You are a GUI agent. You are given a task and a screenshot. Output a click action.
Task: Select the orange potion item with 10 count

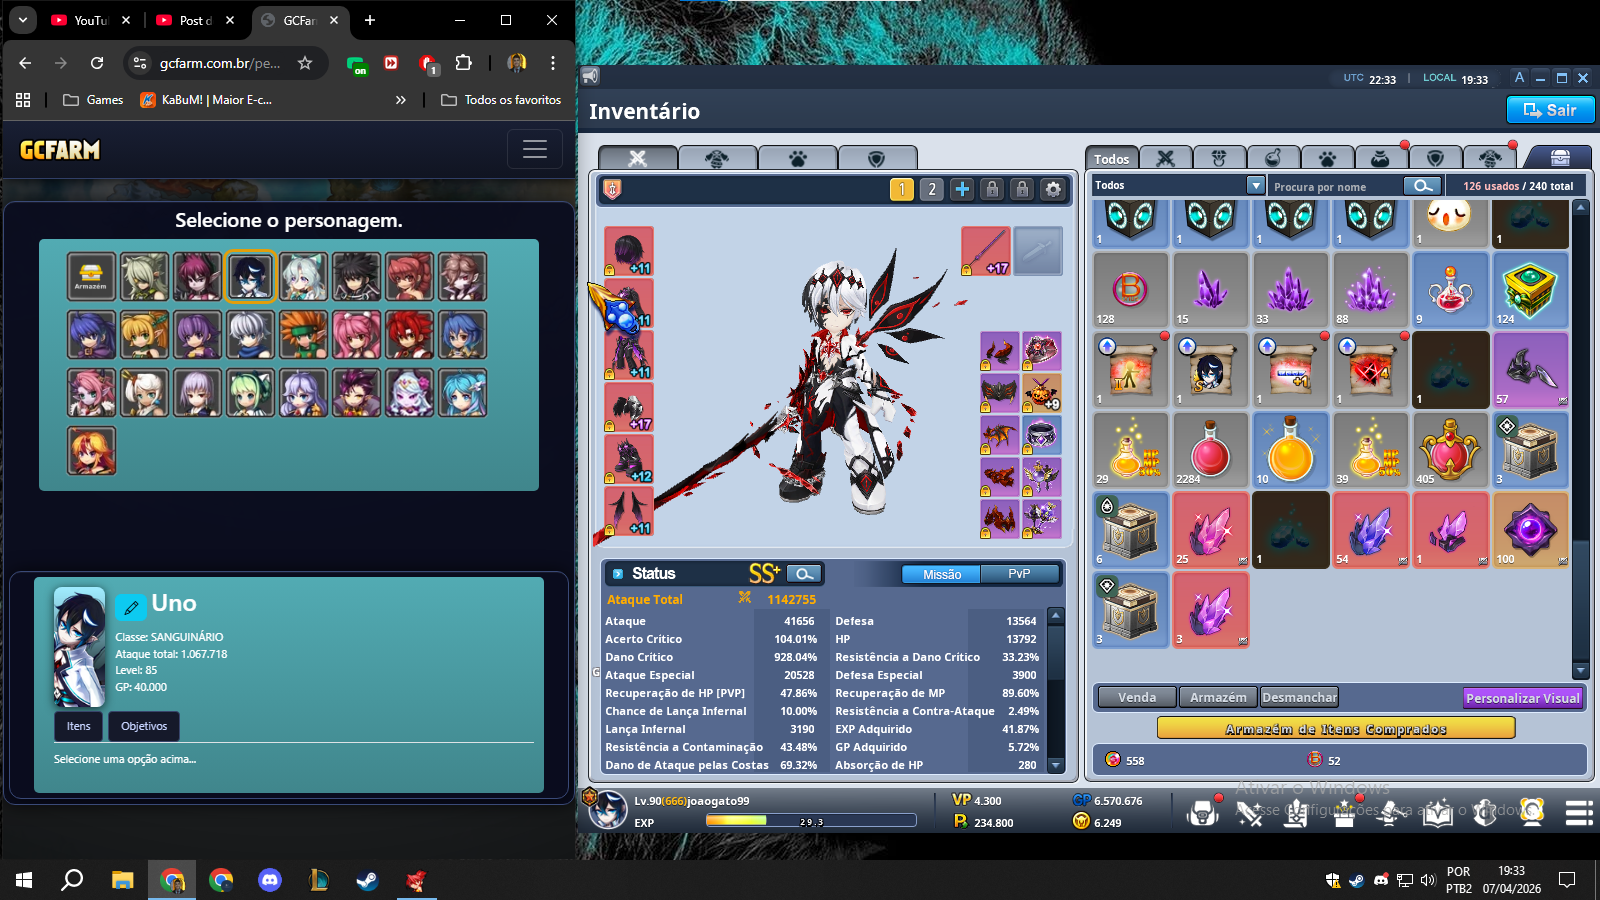(x=1291, y=450)
